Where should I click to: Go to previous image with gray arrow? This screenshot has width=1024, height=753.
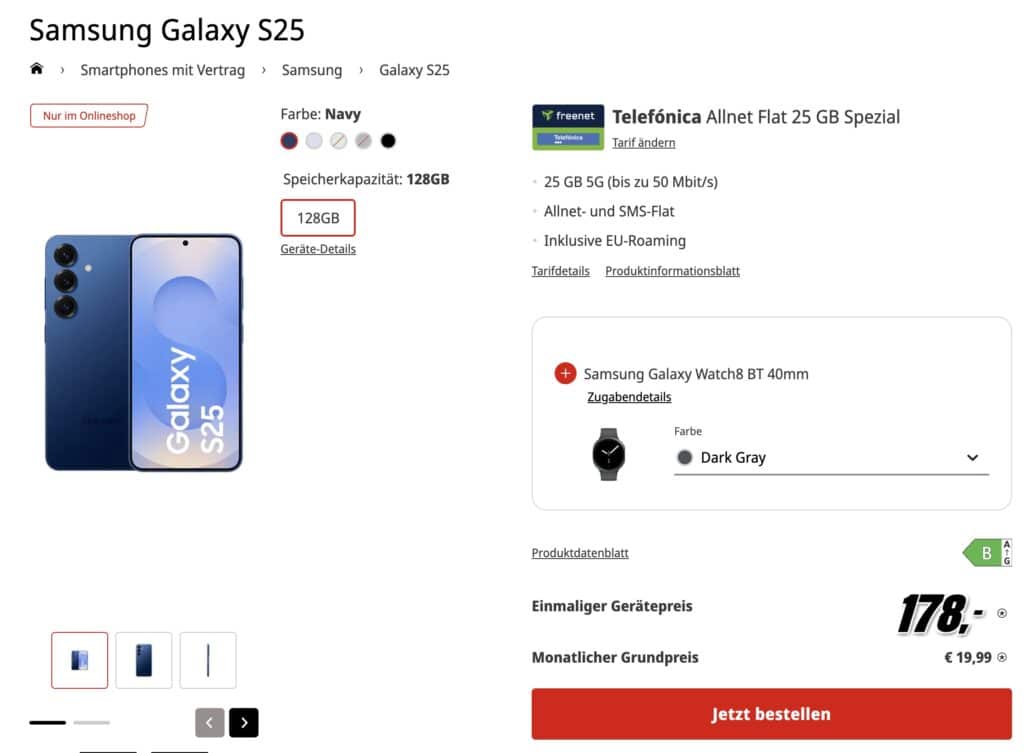tap(209, 722)
